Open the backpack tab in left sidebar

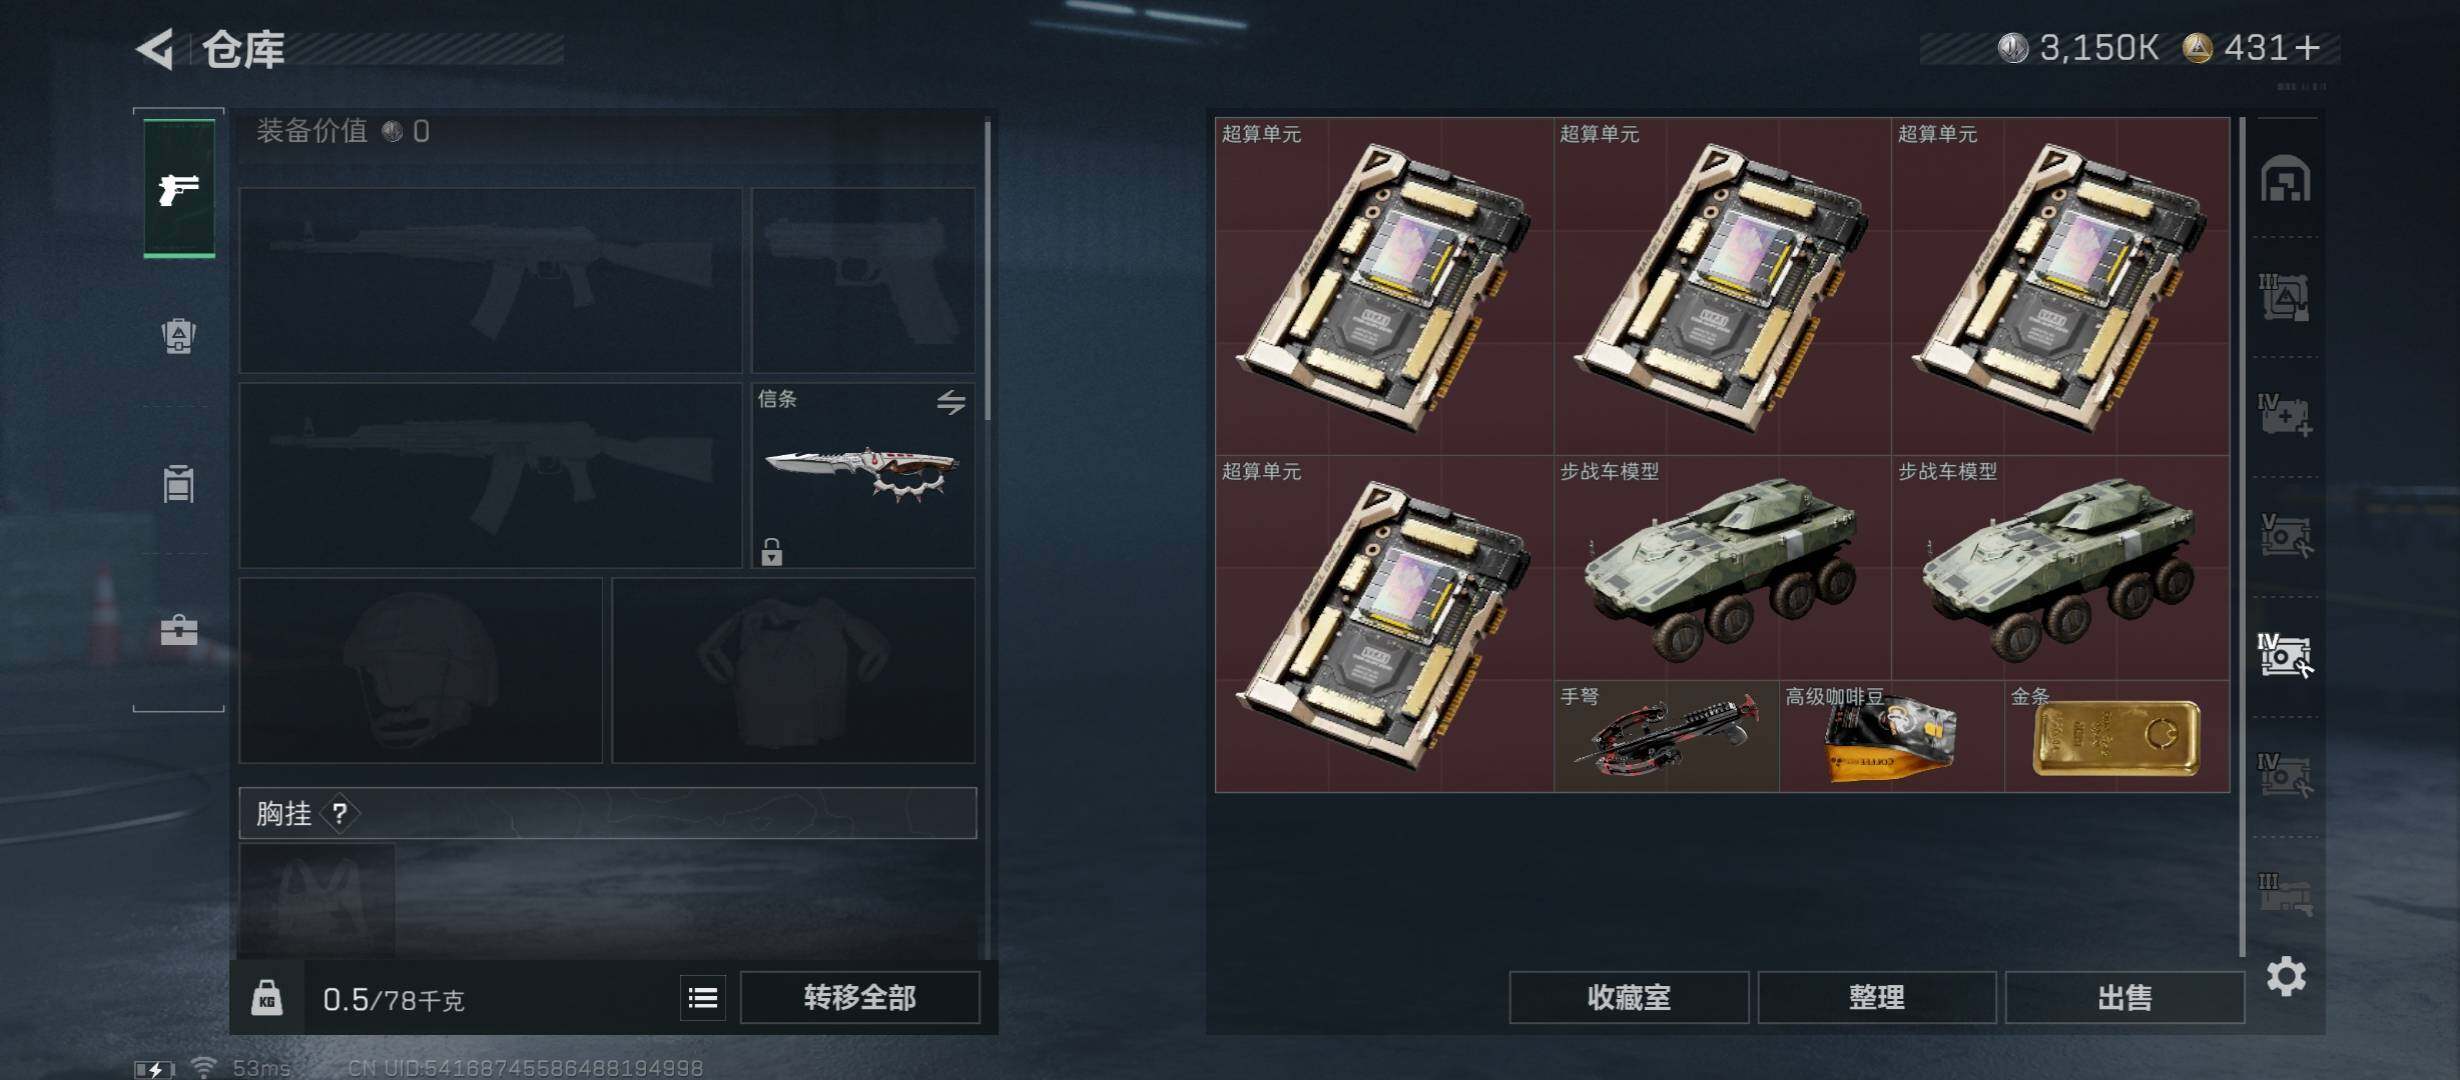tap(179, 336)
